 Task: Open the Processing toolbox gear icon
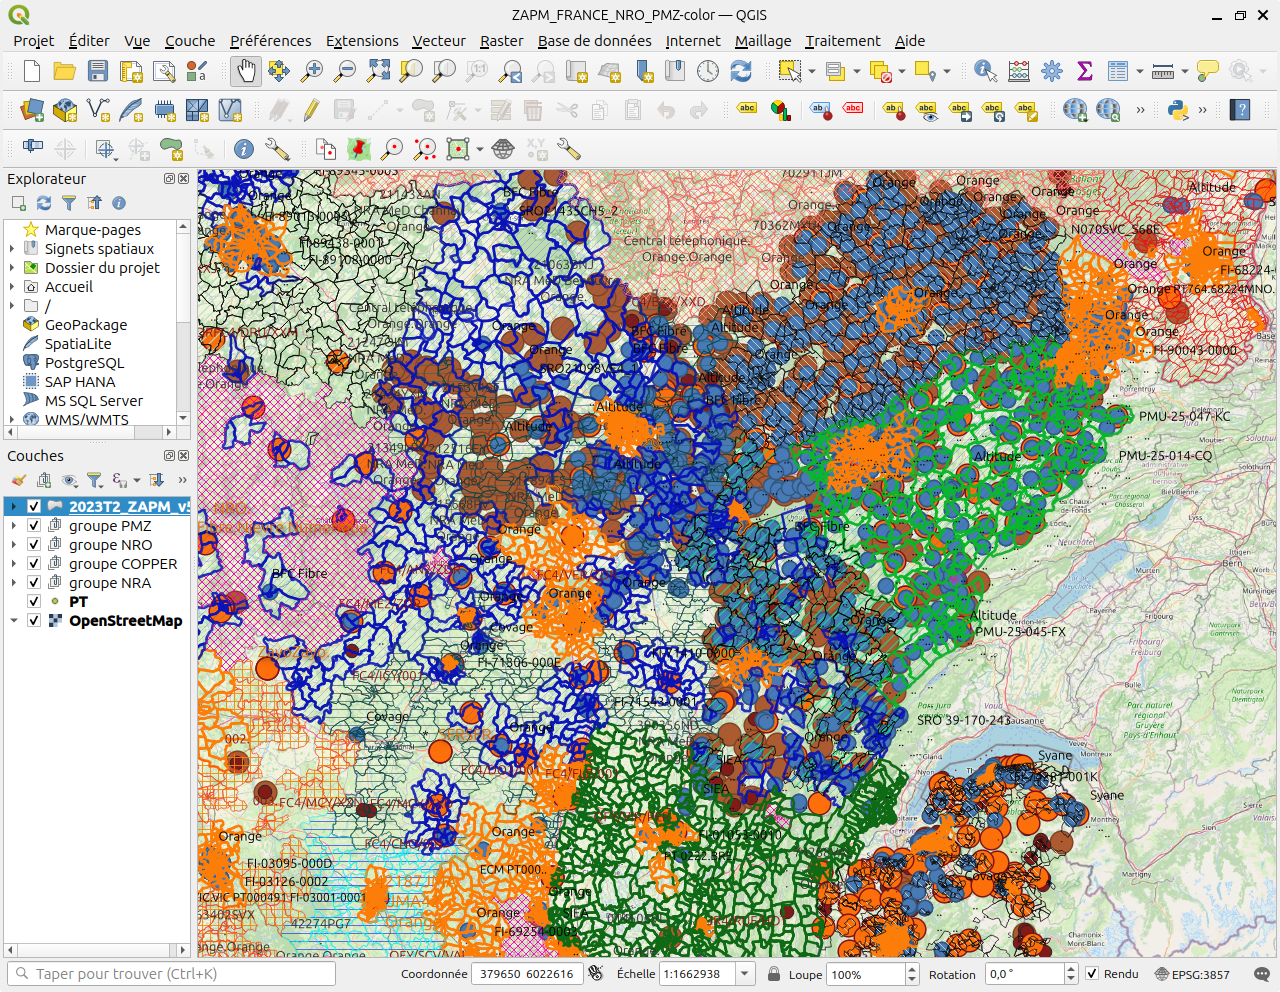coord(1052,71)
